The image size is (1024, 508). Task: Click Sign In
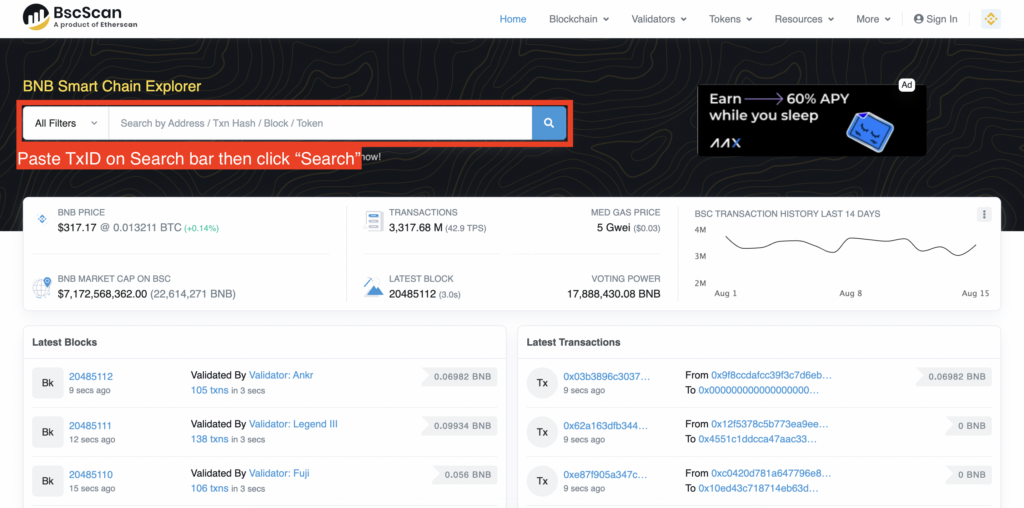click(x=935, y=19)
